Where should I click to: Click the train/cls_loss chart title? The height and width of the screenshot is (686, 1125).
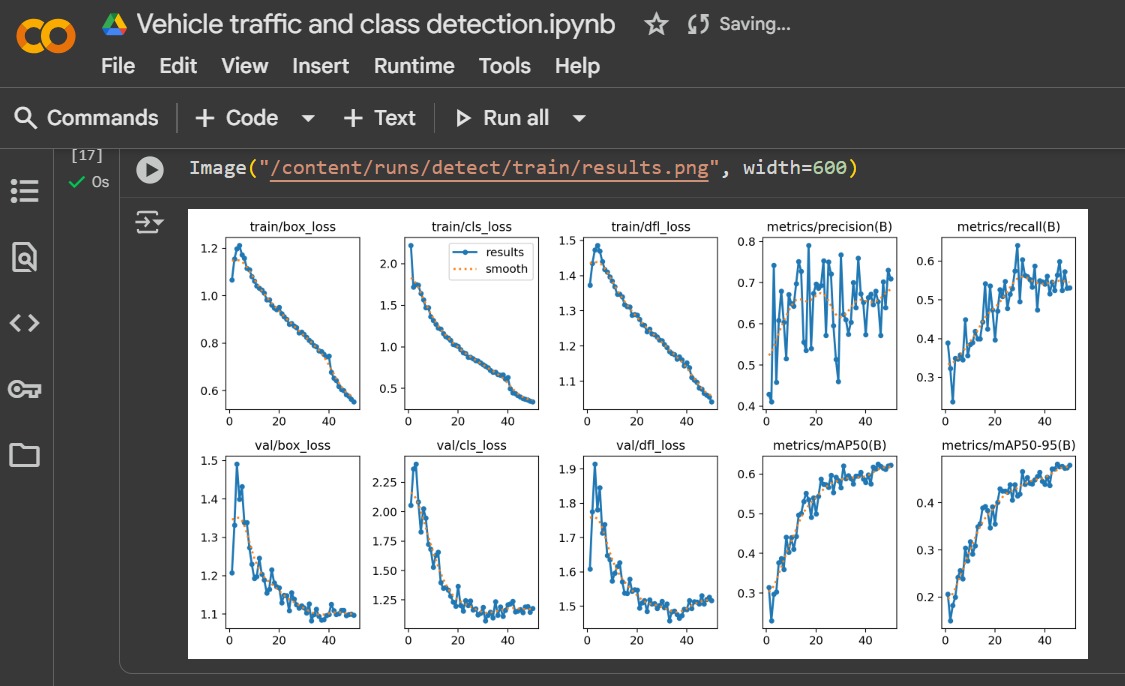[471, 227]
